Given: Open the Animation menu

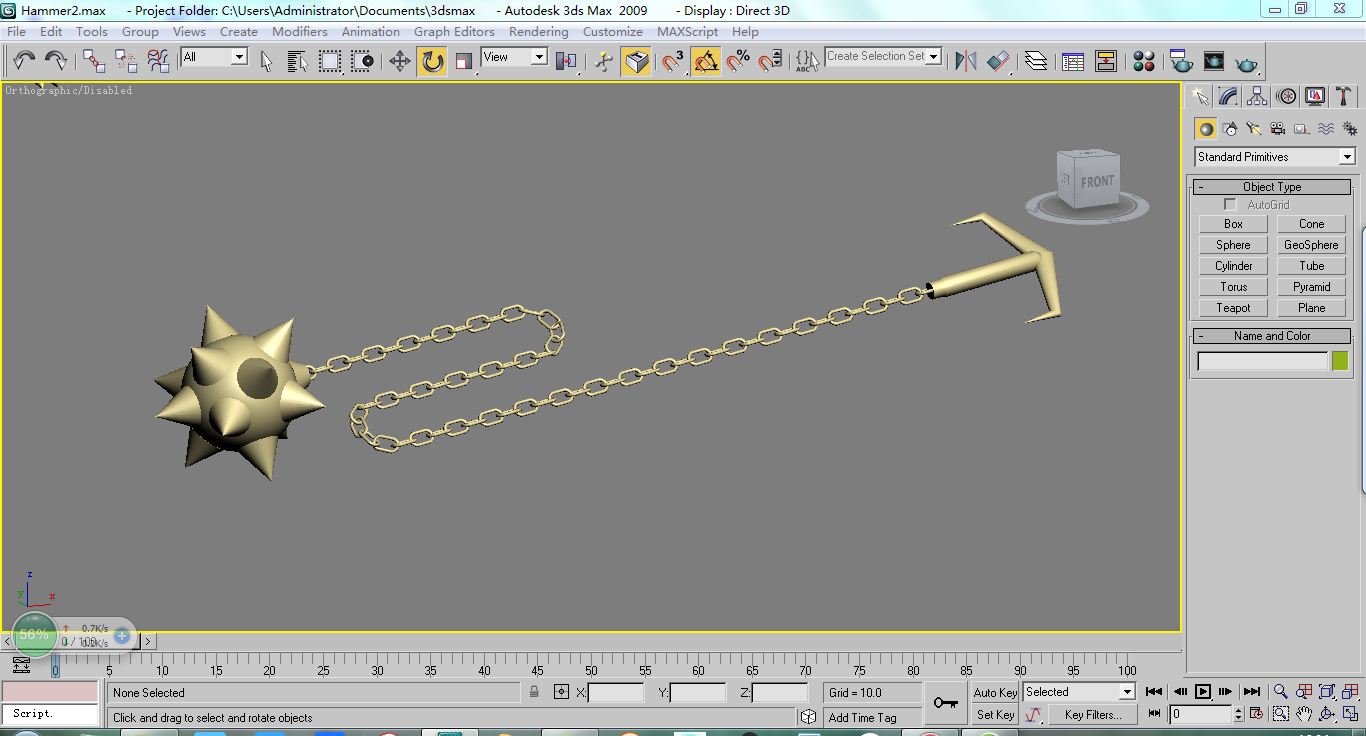Looking at the screenshot, I should click(370, 31).
